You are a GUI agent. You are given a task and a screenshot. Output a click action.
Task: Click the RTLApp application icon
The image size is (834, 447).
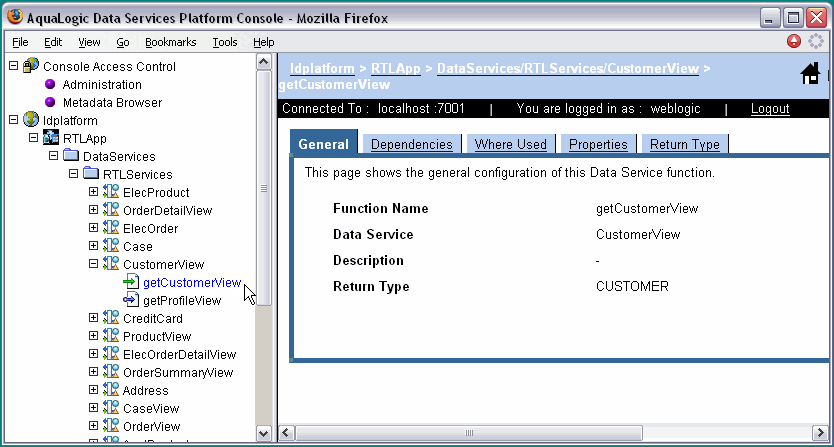click(x=51, y=138)
